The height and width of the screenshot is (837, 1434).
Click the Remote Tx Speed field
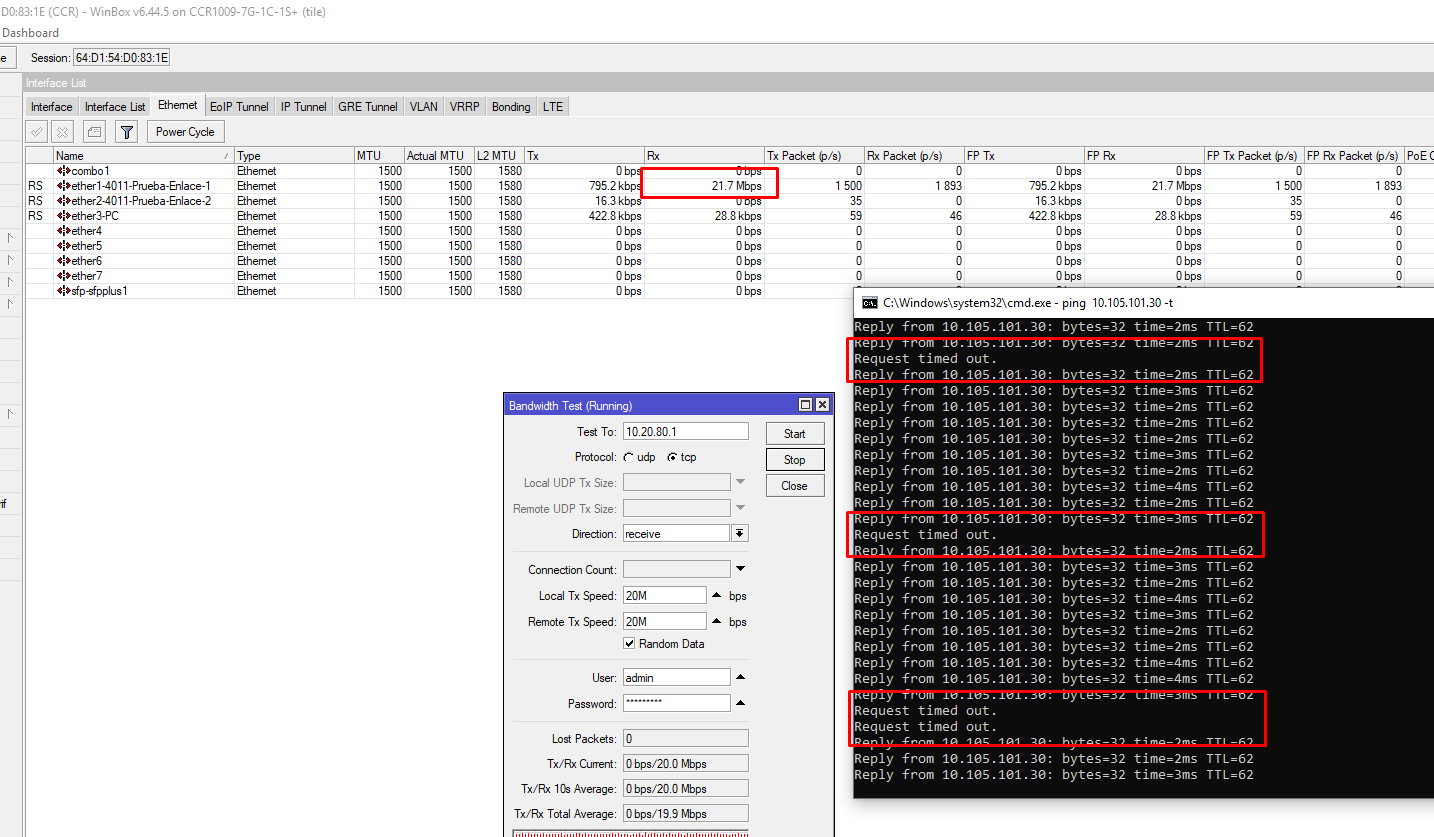(x=664, y=622)
